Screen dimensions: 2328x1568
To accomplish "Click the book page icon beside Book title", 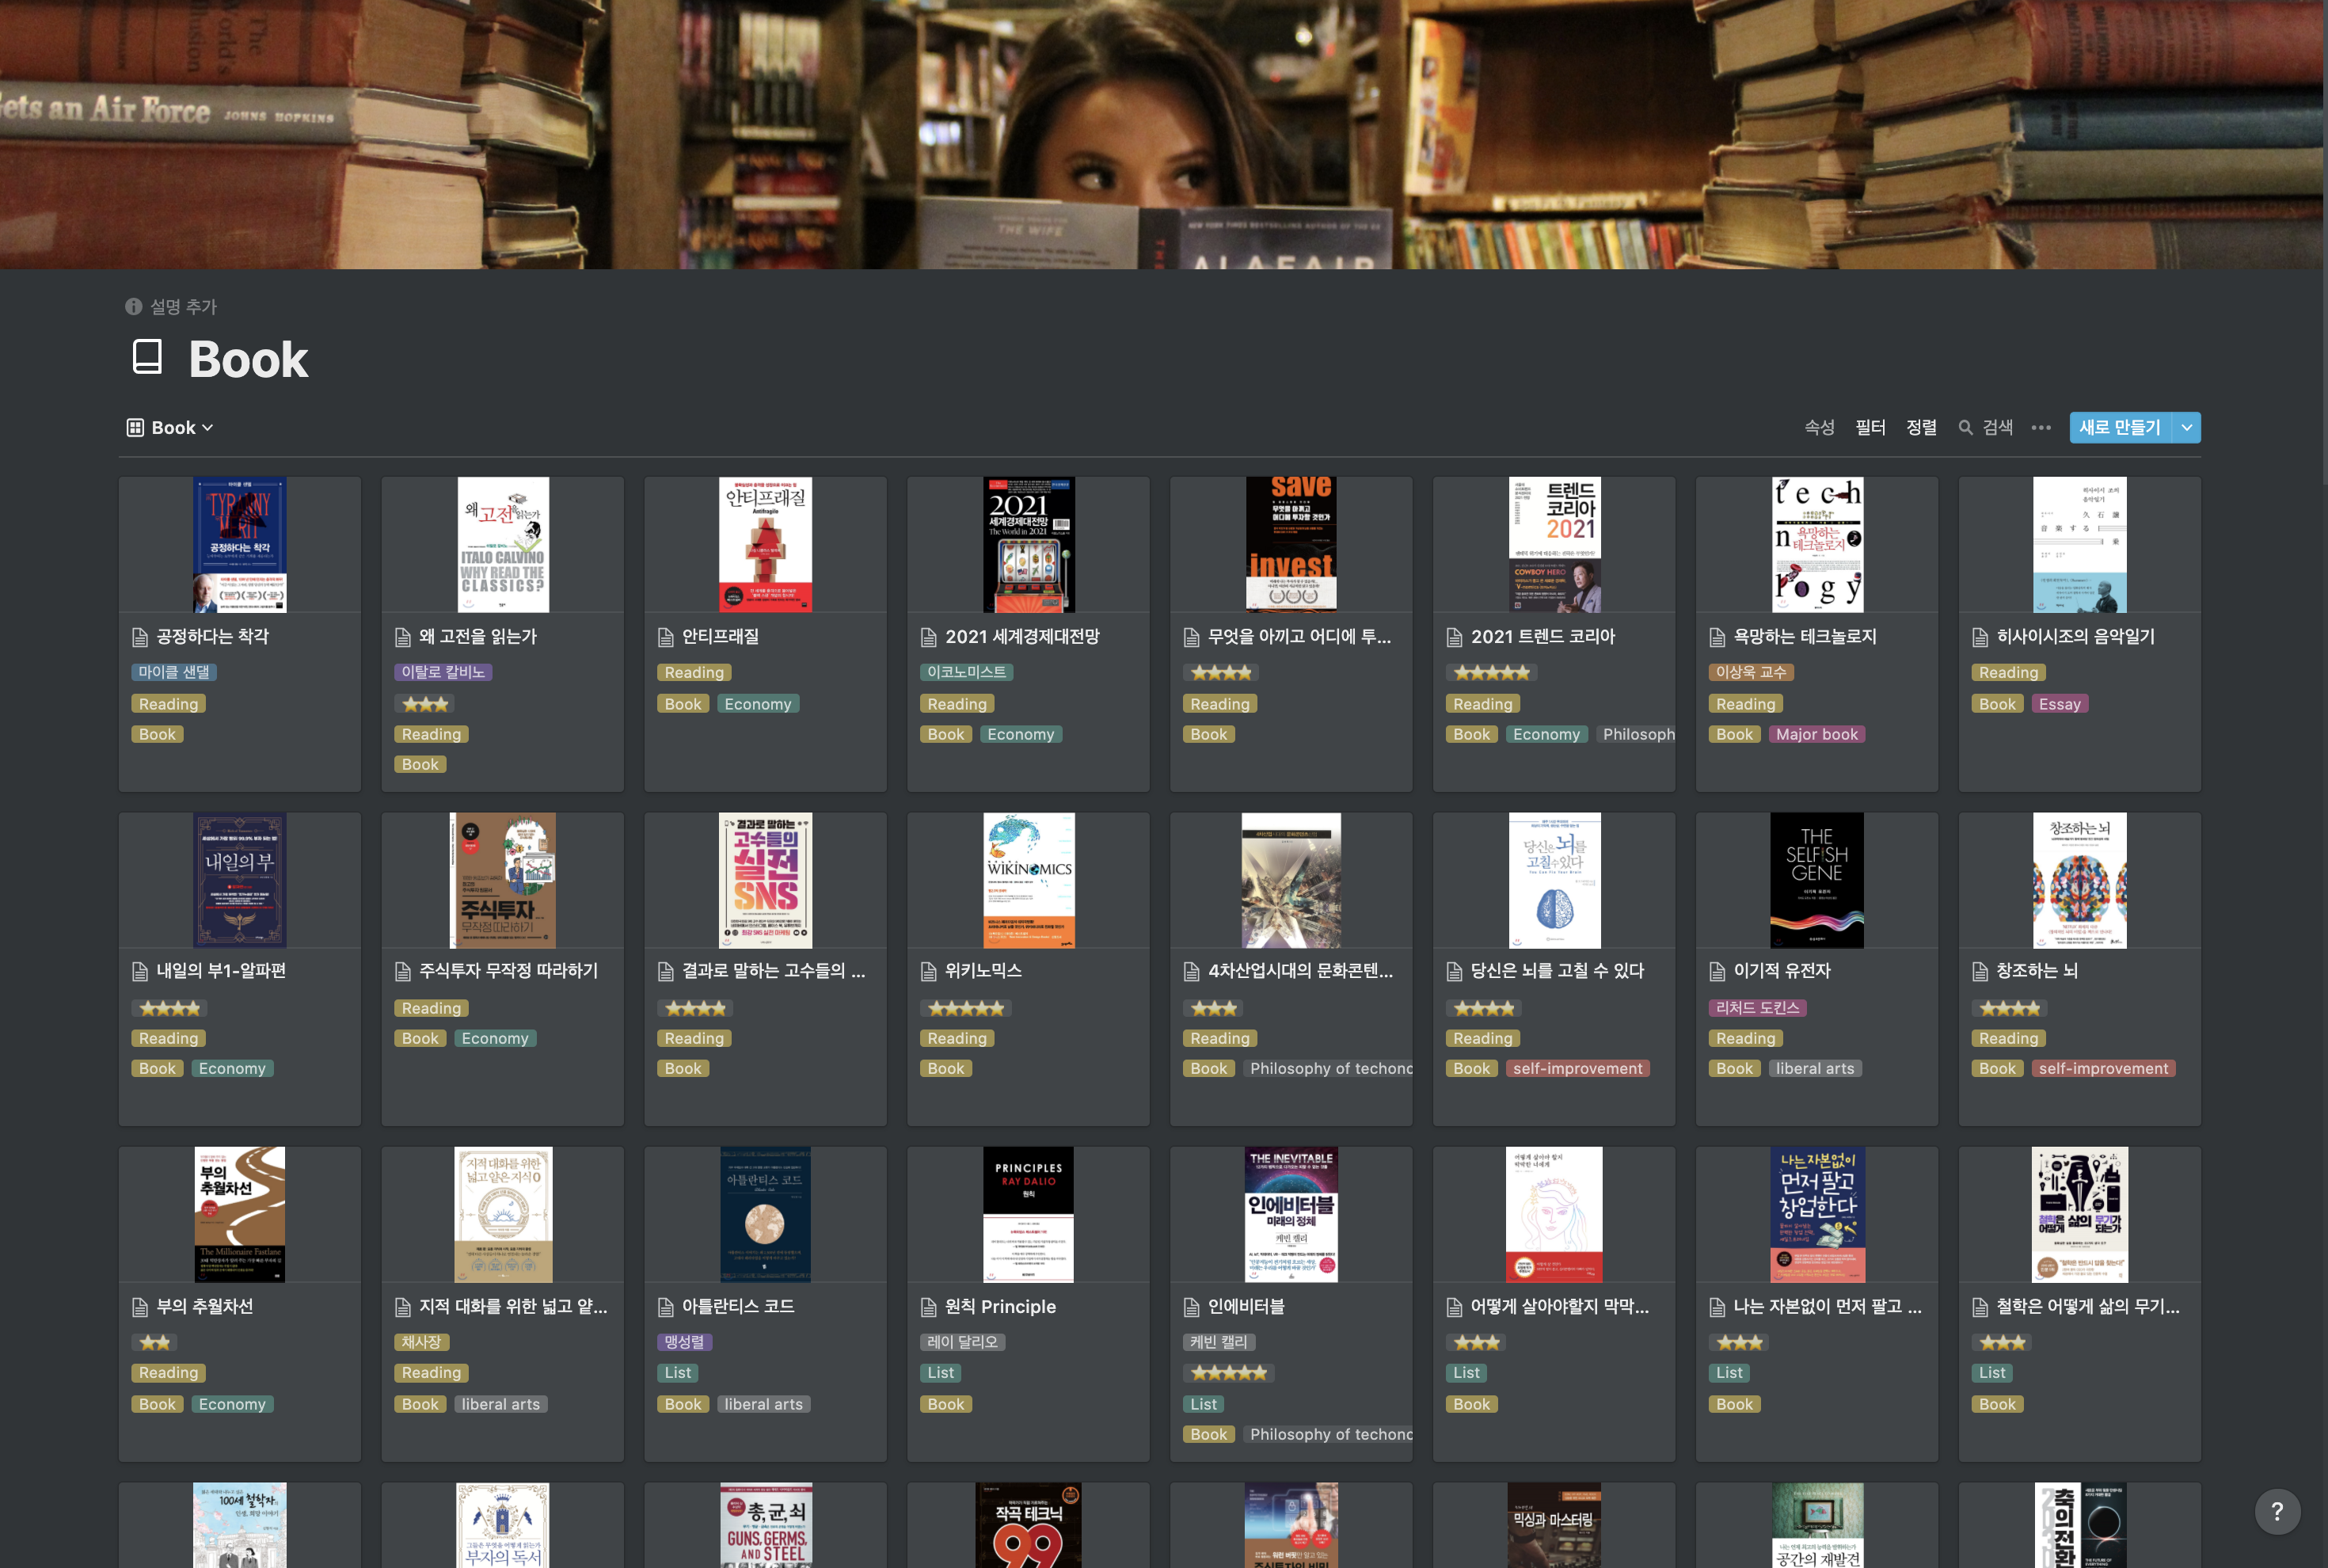I will click(x=148, y=357).
